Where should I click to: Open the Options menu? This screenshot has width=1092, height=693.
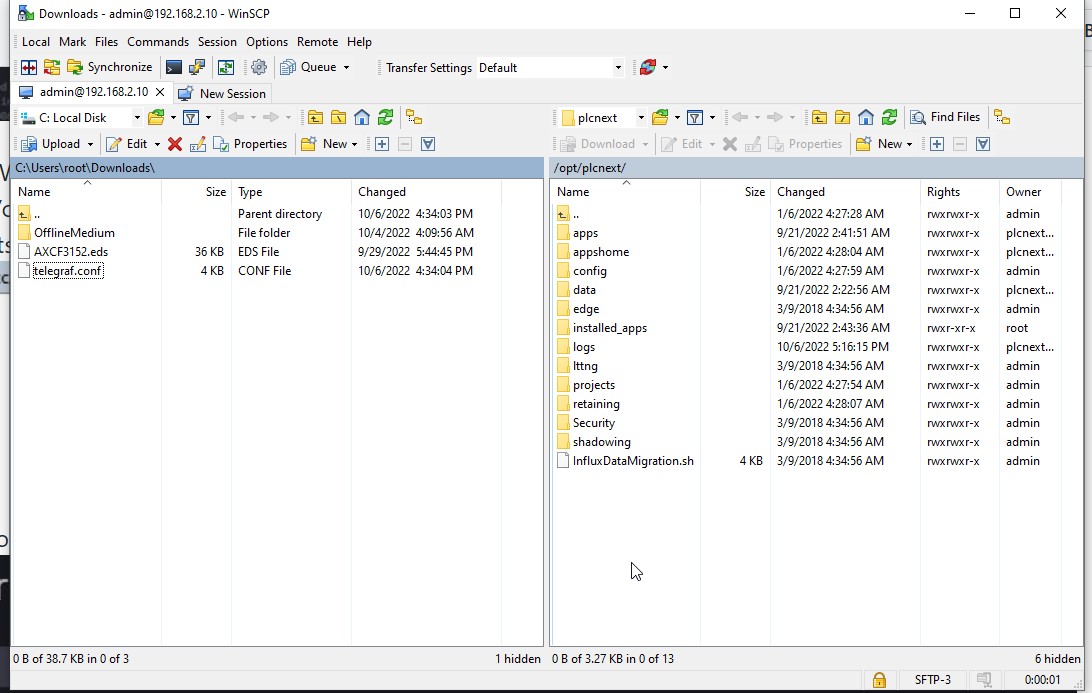(x=267, y=42)
